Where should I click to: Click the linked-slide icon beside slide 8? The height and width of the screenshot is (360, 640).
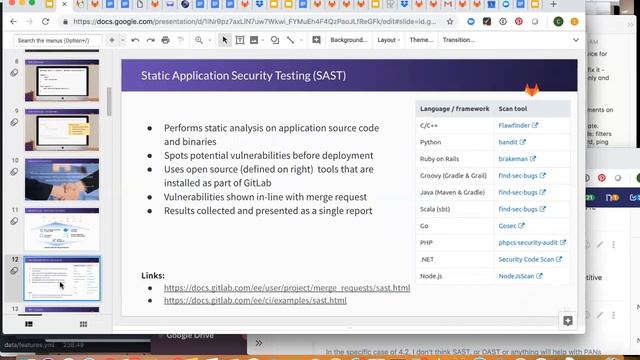(14, 73)
